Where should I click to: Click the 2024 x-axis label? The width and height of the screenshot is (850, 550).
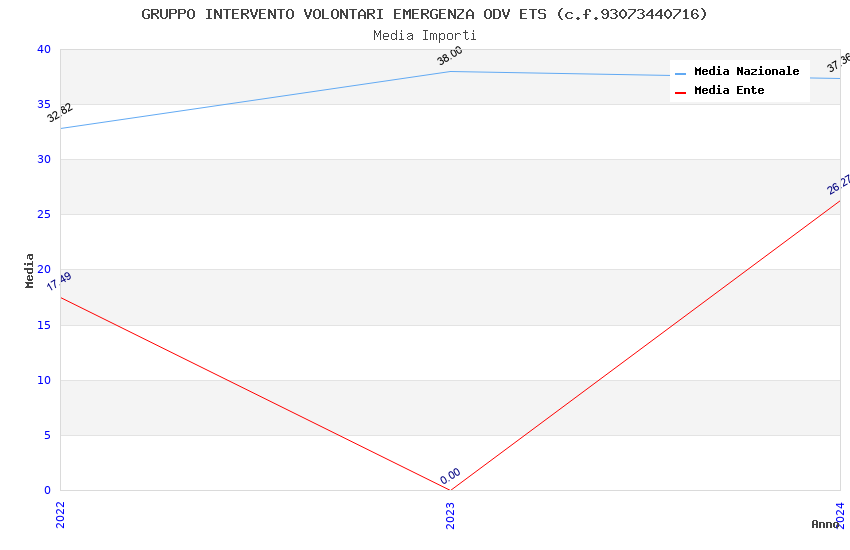point(840,515)
